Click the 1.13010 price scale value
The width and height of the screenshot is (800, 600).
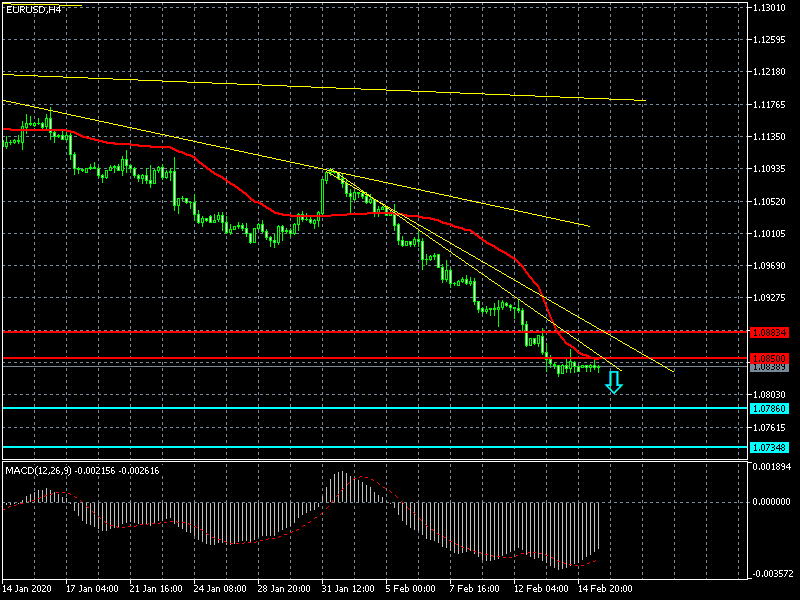[773, 7]
